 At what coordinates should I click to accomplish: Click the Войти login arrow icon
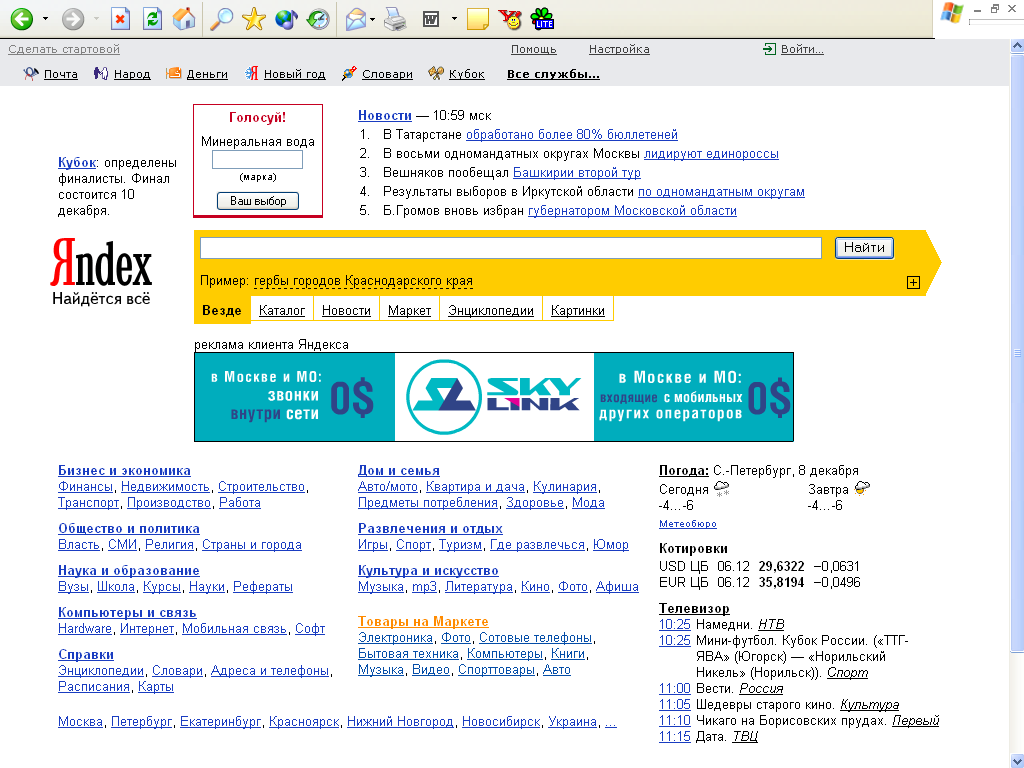pyautogui.click(x=769, y=49)
